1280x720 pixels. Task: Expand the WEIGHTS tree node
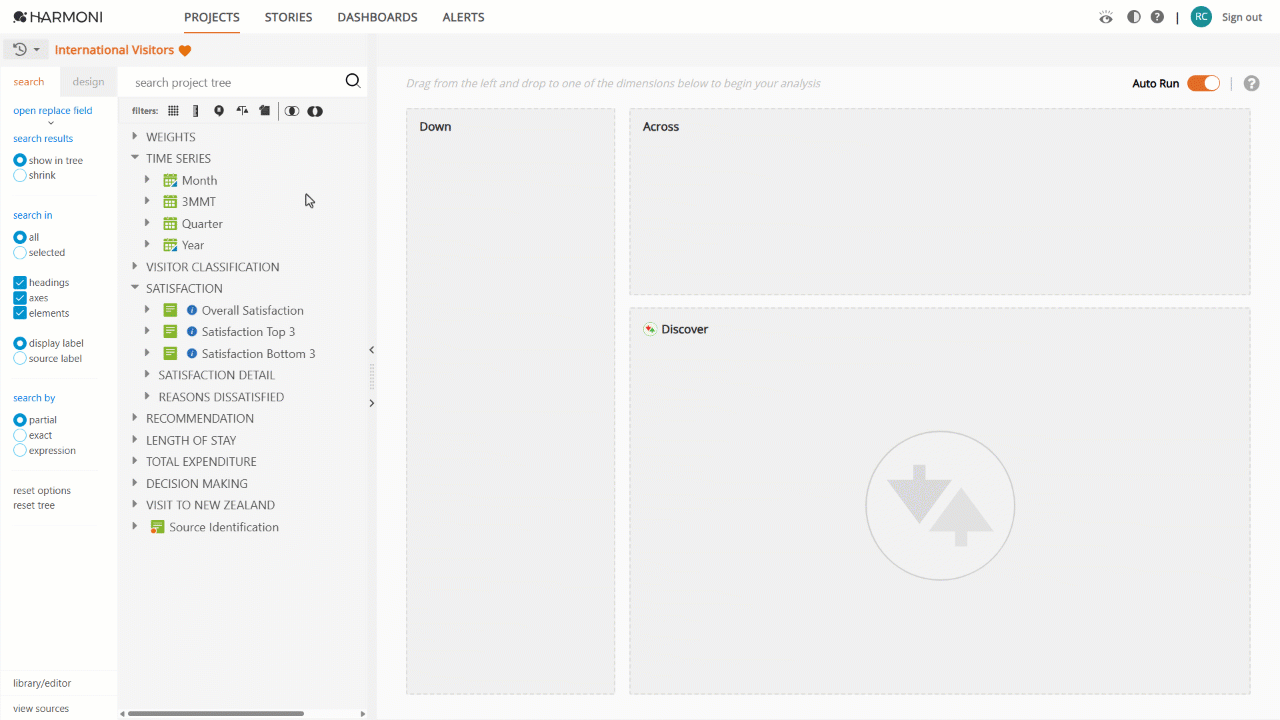tap(135, 137)
